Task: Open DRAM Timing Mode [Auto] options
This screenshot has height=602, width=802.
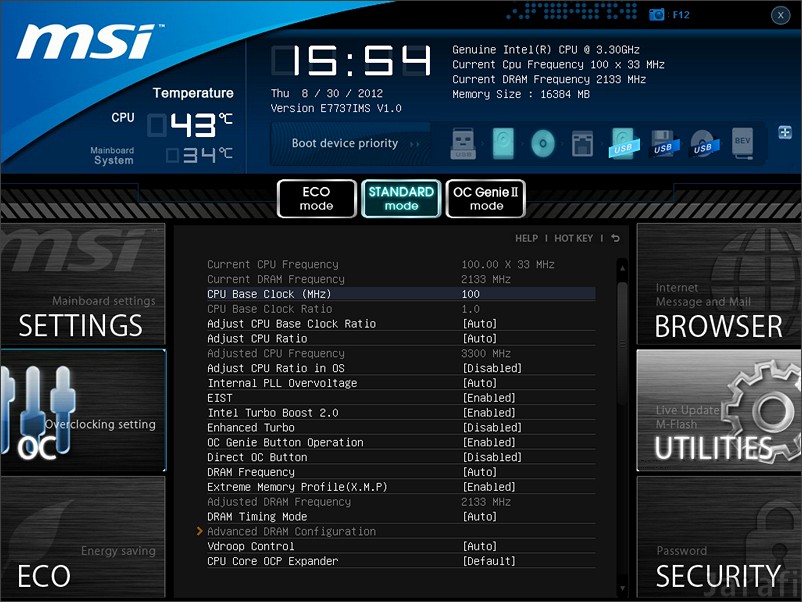Action: (x=480, y=517)
